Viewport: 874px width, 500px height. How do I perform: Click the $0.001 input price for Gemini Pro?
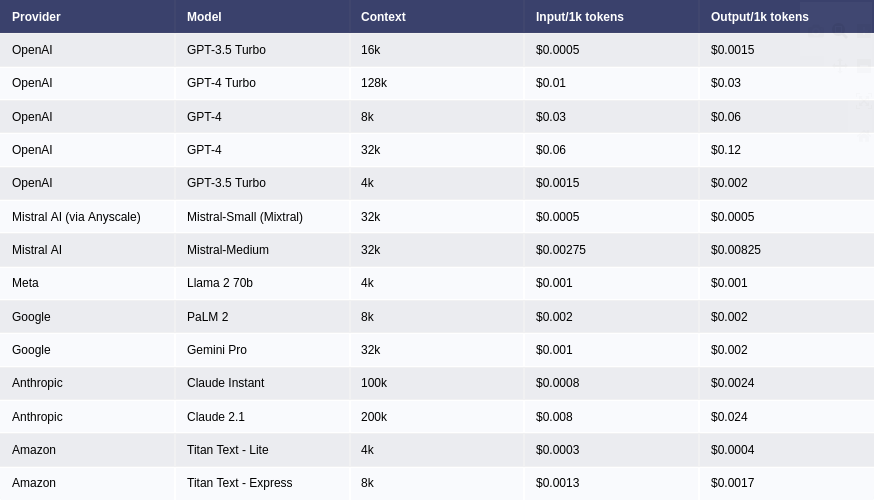pos(554,350)
